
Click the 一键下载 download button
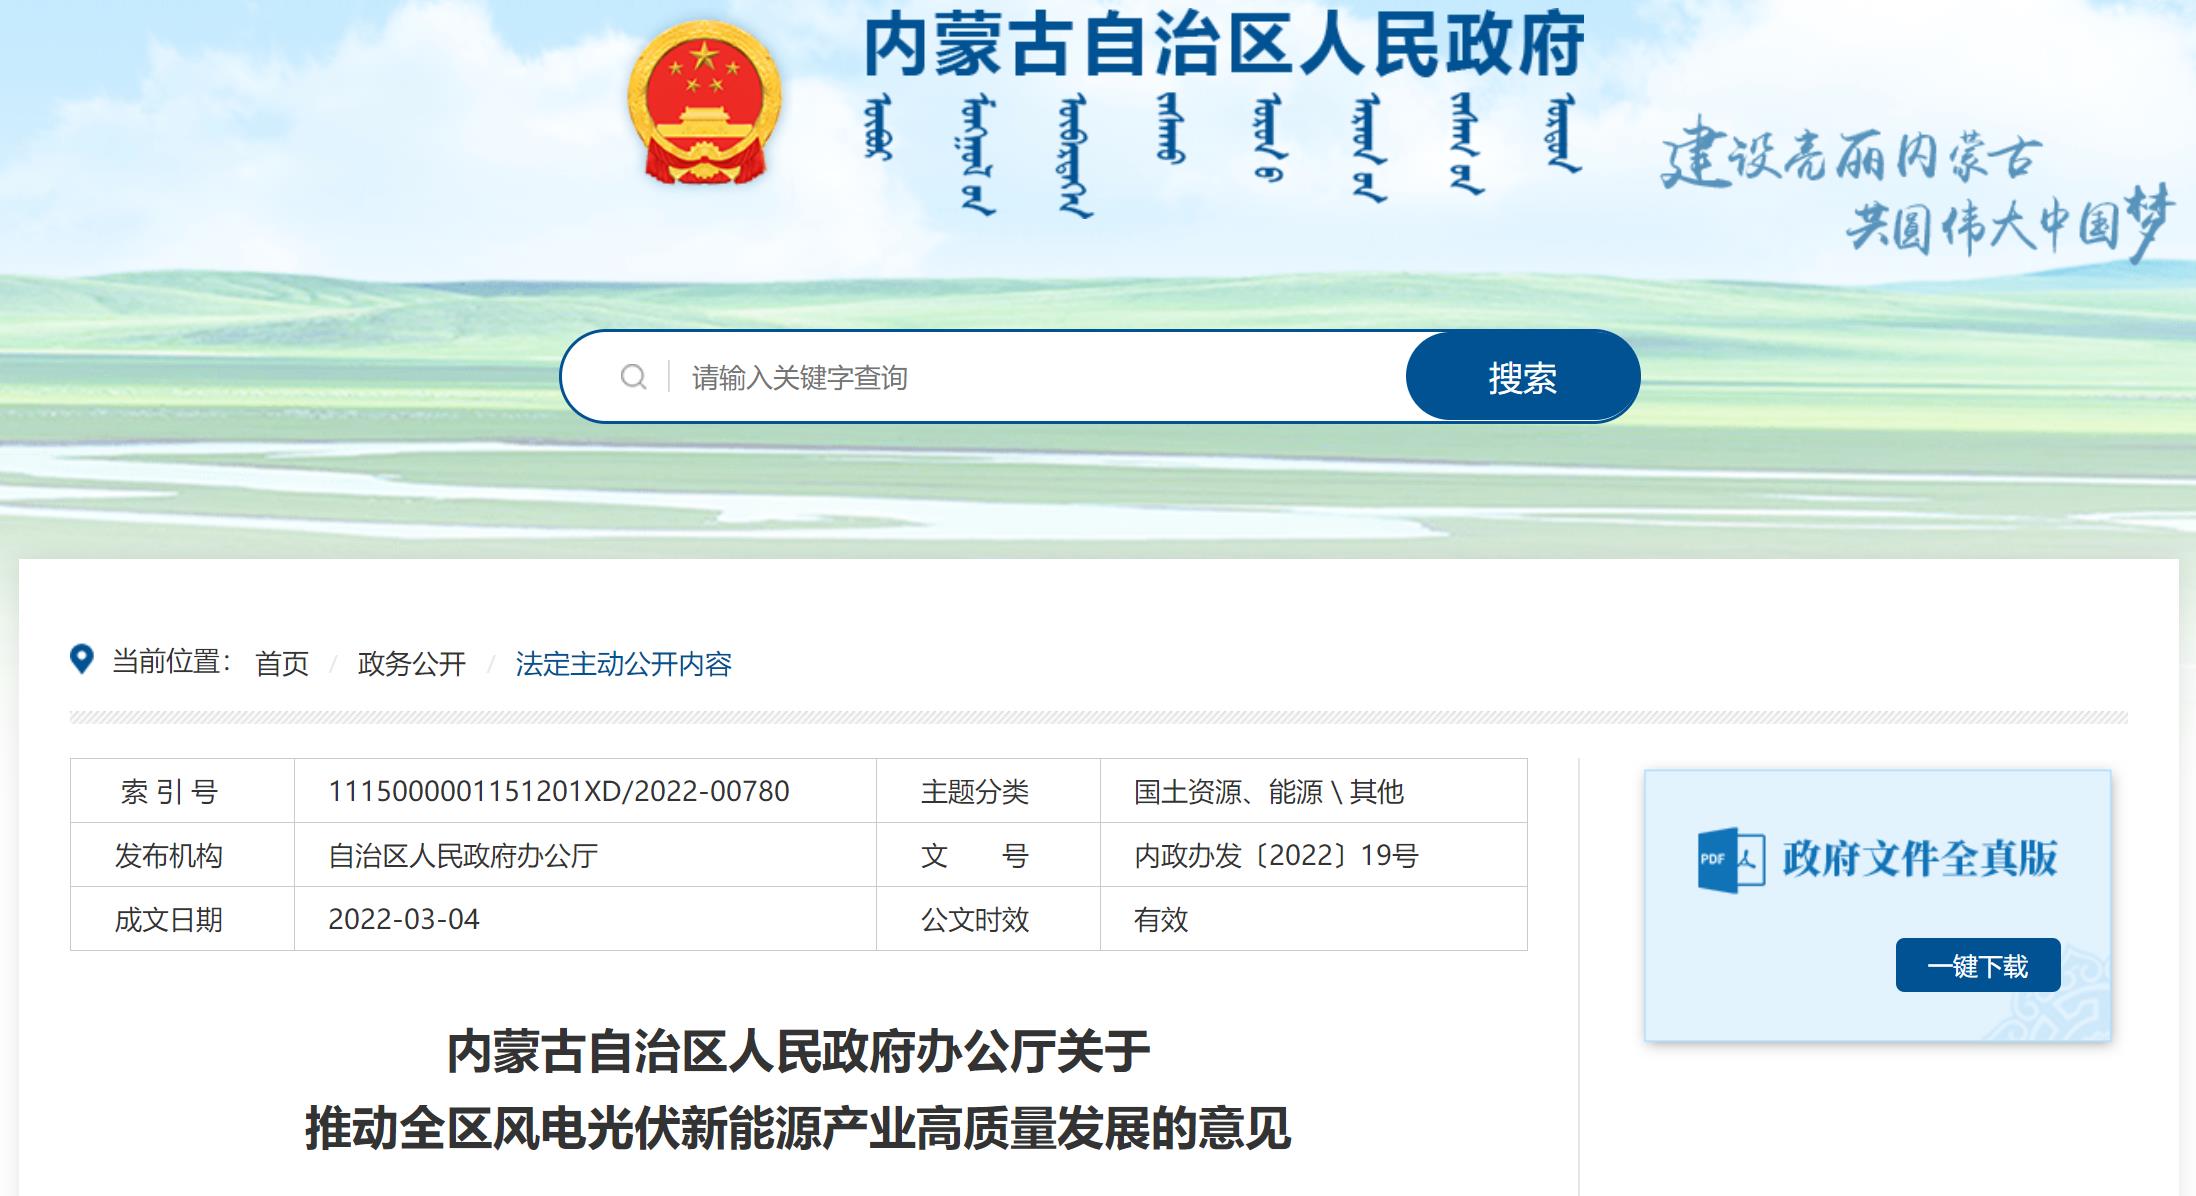click(1977, 966)
